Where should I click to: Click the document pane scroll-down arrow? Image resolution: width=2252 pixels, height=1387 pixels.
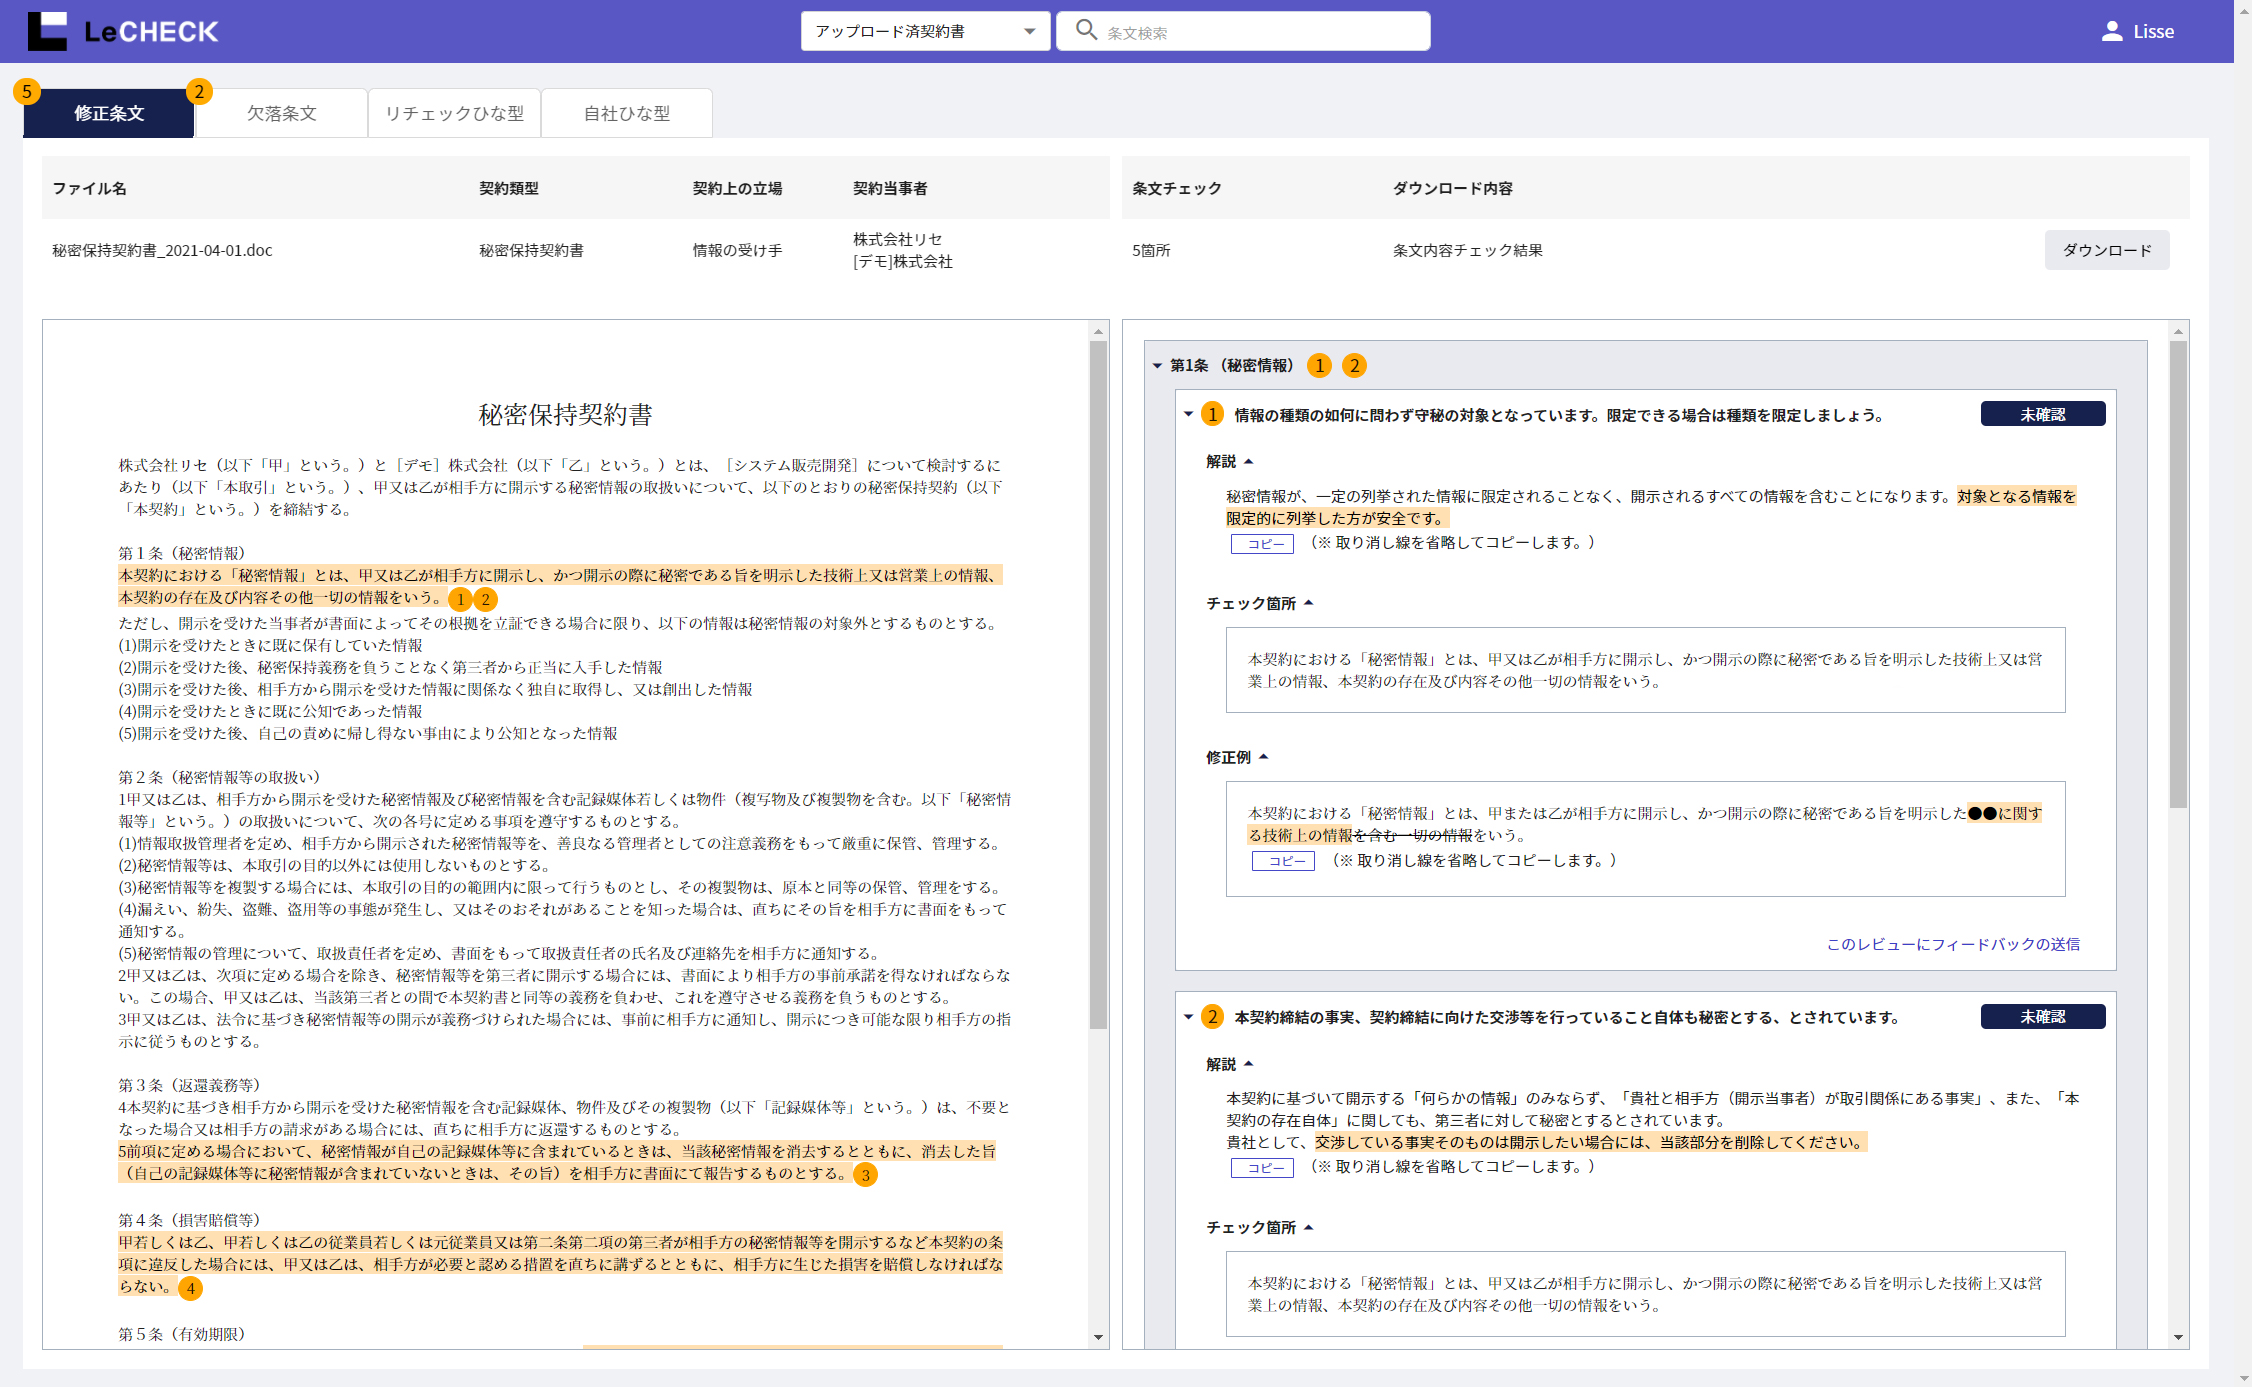coord(1098,1337)
